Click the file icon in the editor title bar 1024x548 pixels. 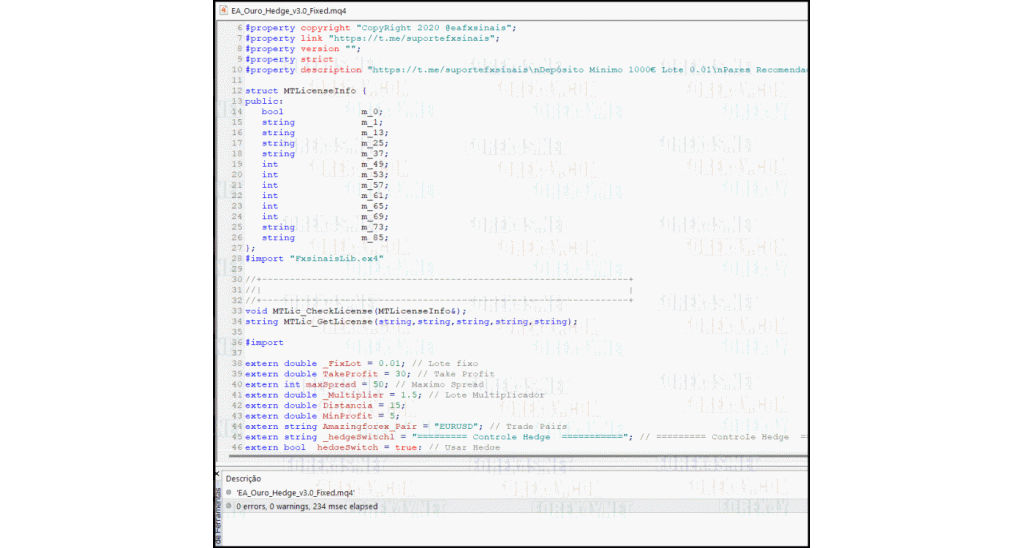[223, 10]
